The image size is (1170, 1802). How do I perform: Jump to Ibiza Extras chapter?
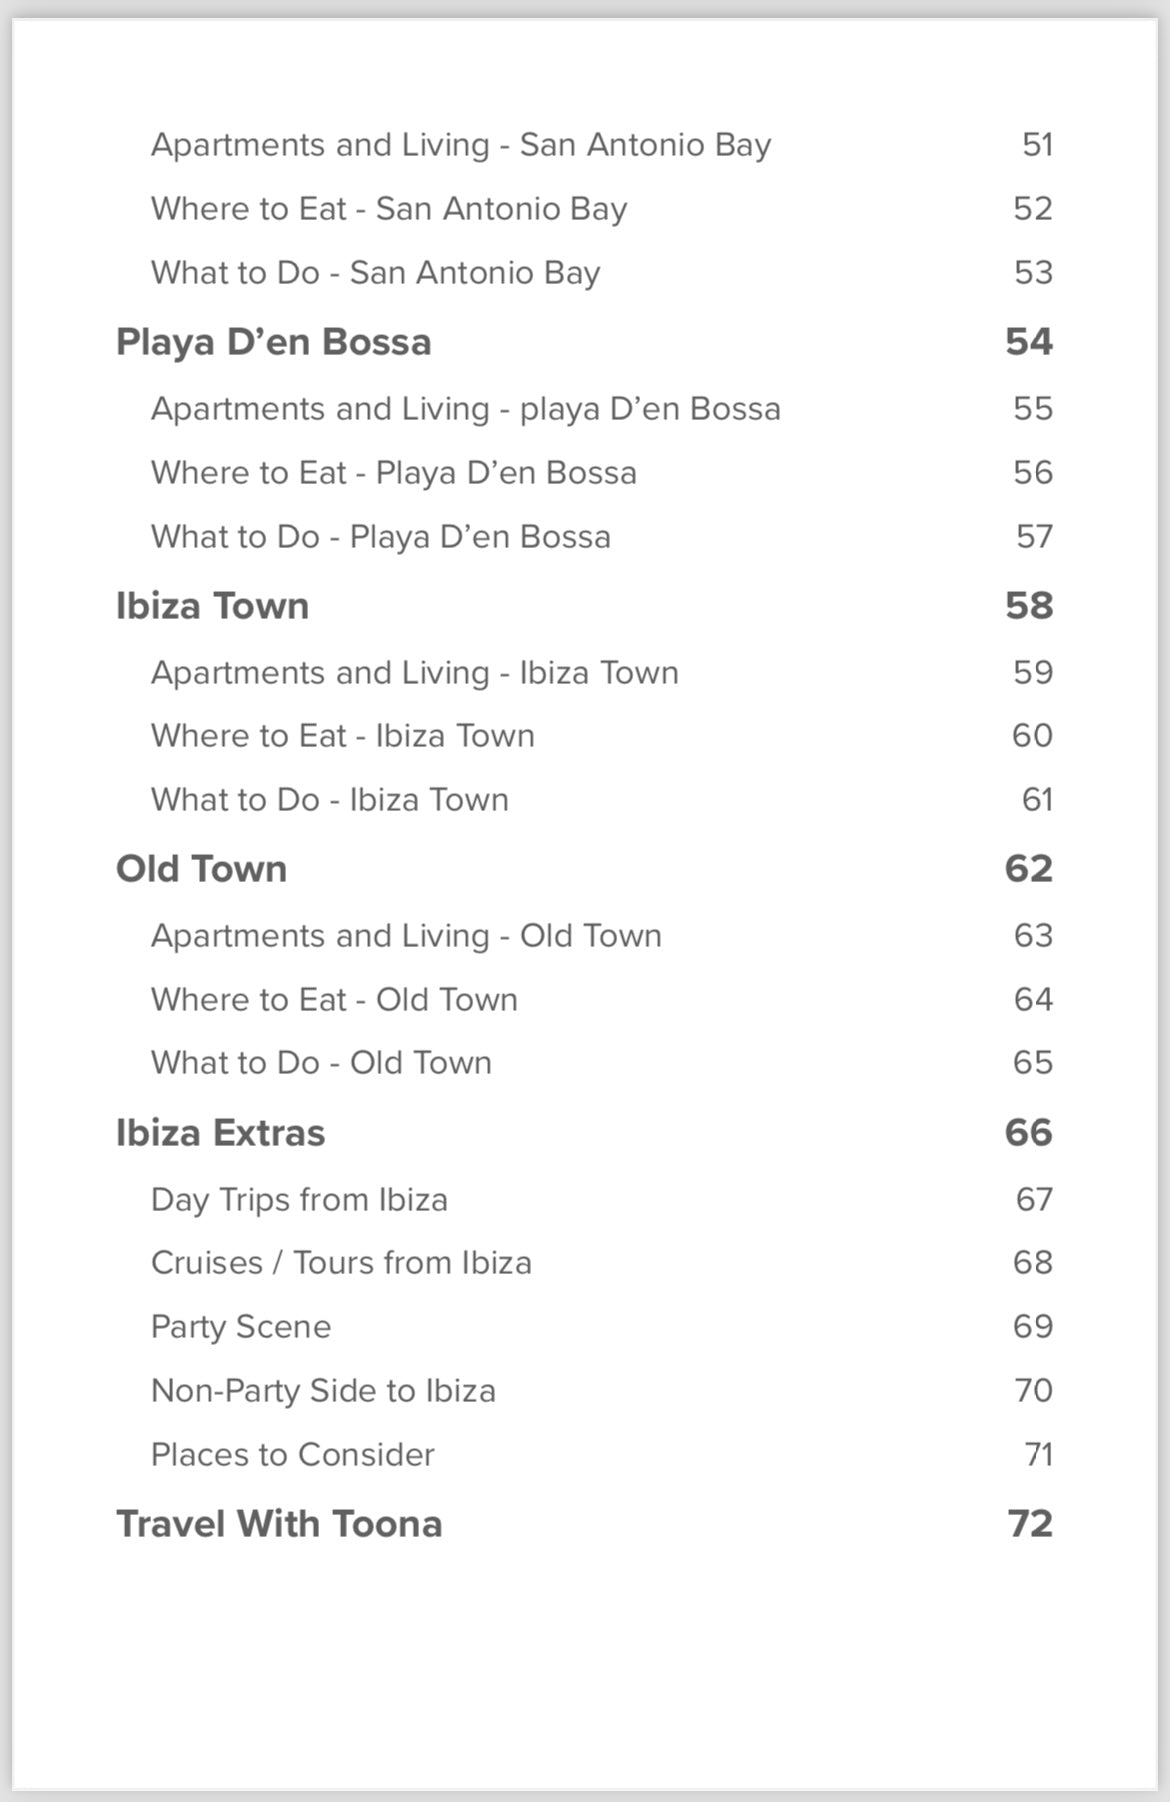(x=220, y=1133)
